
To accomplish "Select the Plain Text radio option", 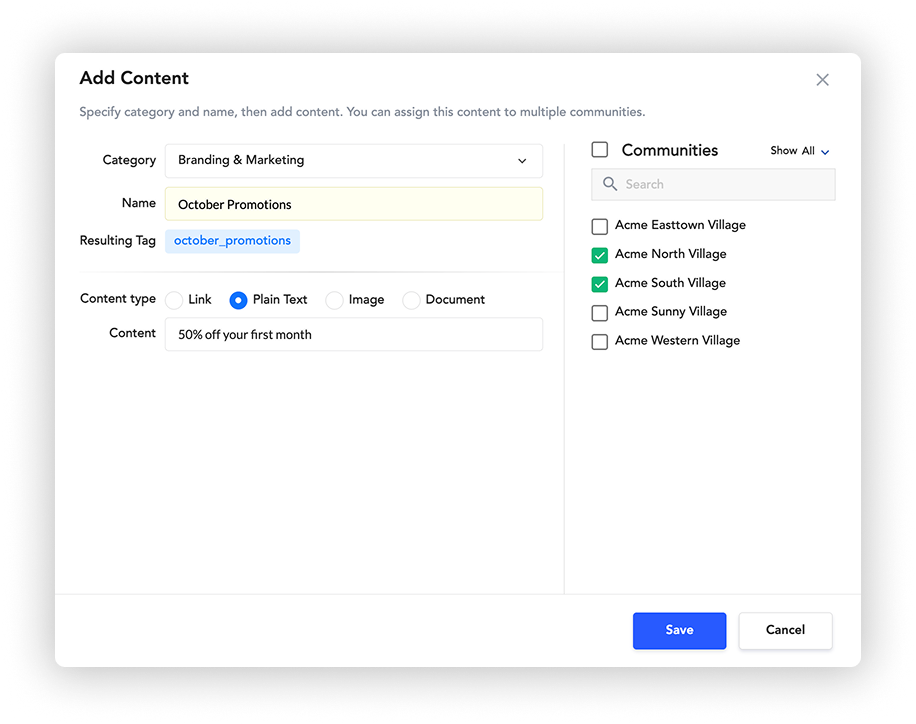I will (238, 300).
